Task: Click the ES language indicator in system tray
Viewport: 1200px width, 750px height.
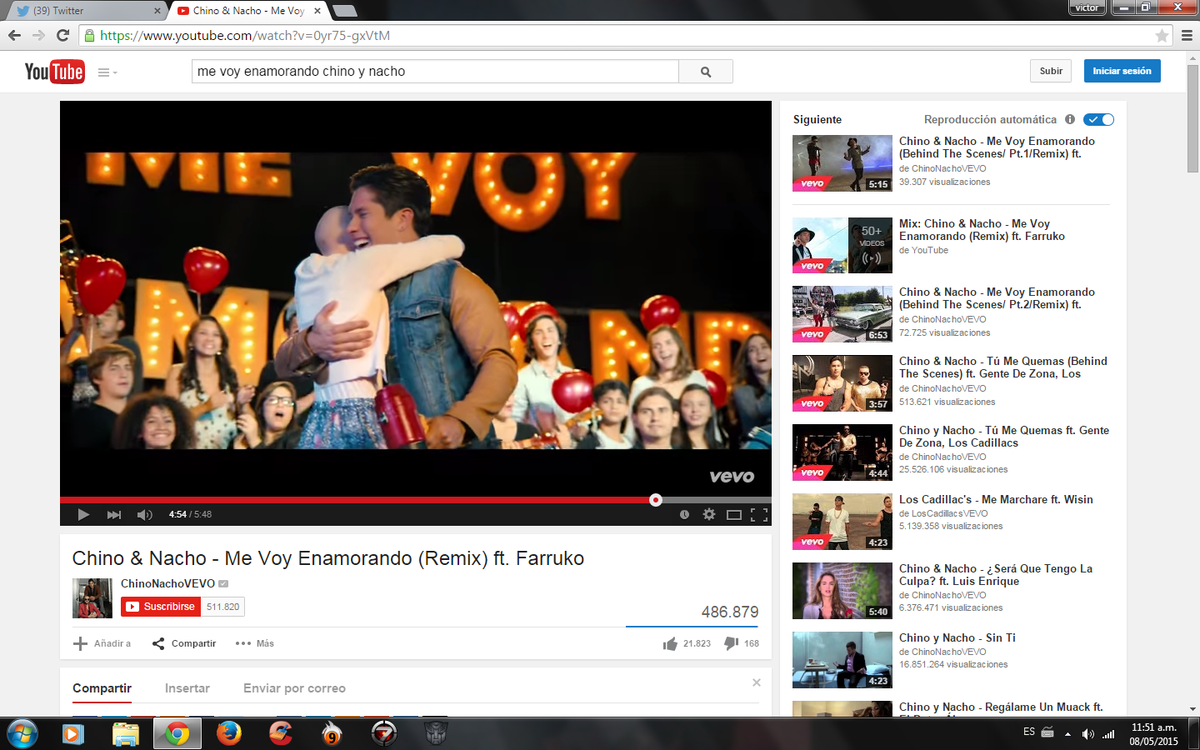Action: (x=1030, y=733)
